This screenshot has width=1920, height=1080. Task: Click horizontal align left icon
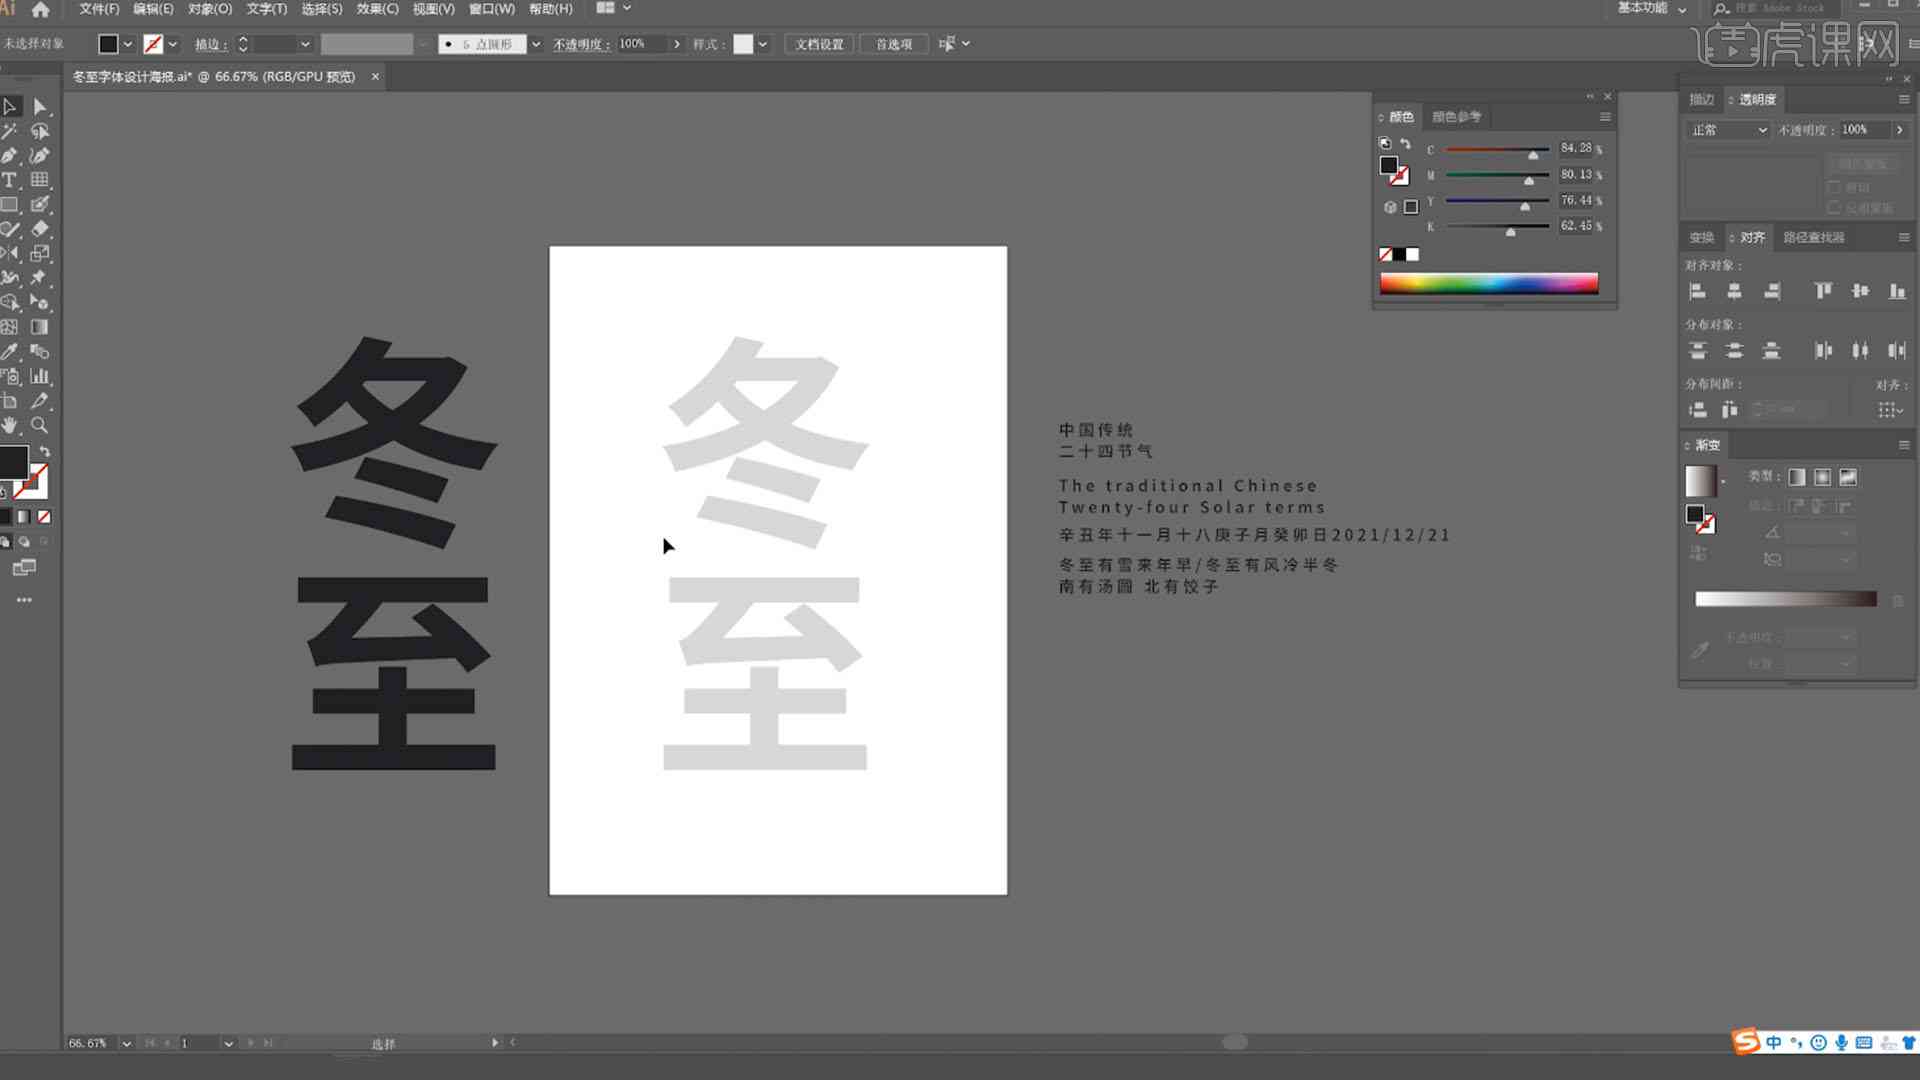(1697, 291)
